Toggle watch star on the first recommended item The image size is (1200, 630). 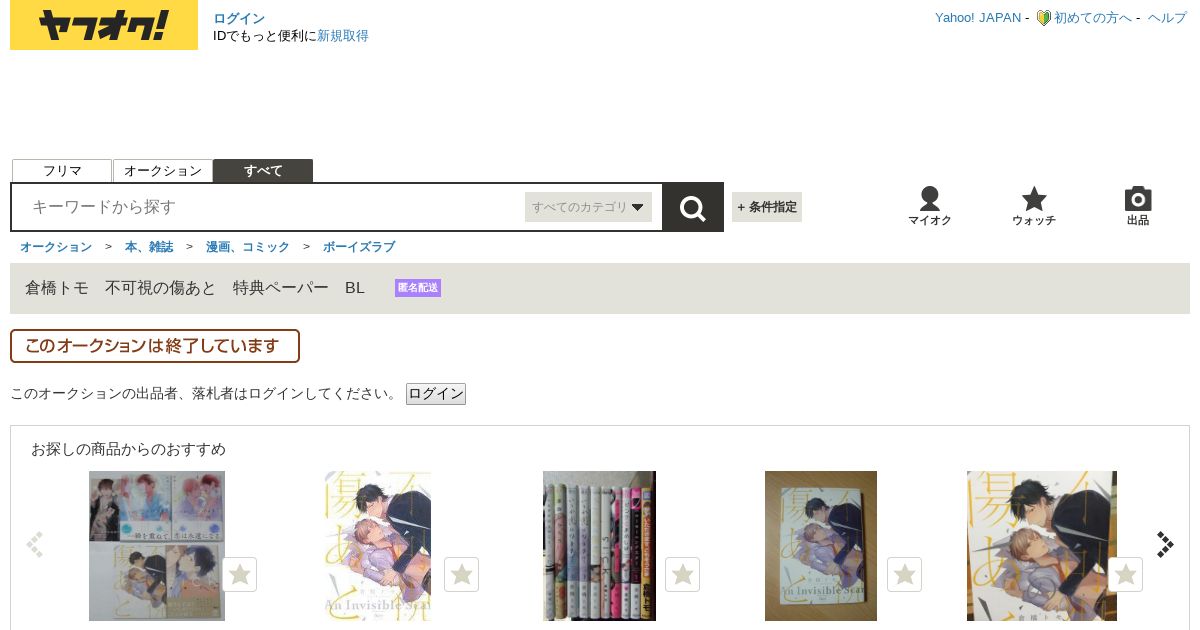click(x=239, y=574)
